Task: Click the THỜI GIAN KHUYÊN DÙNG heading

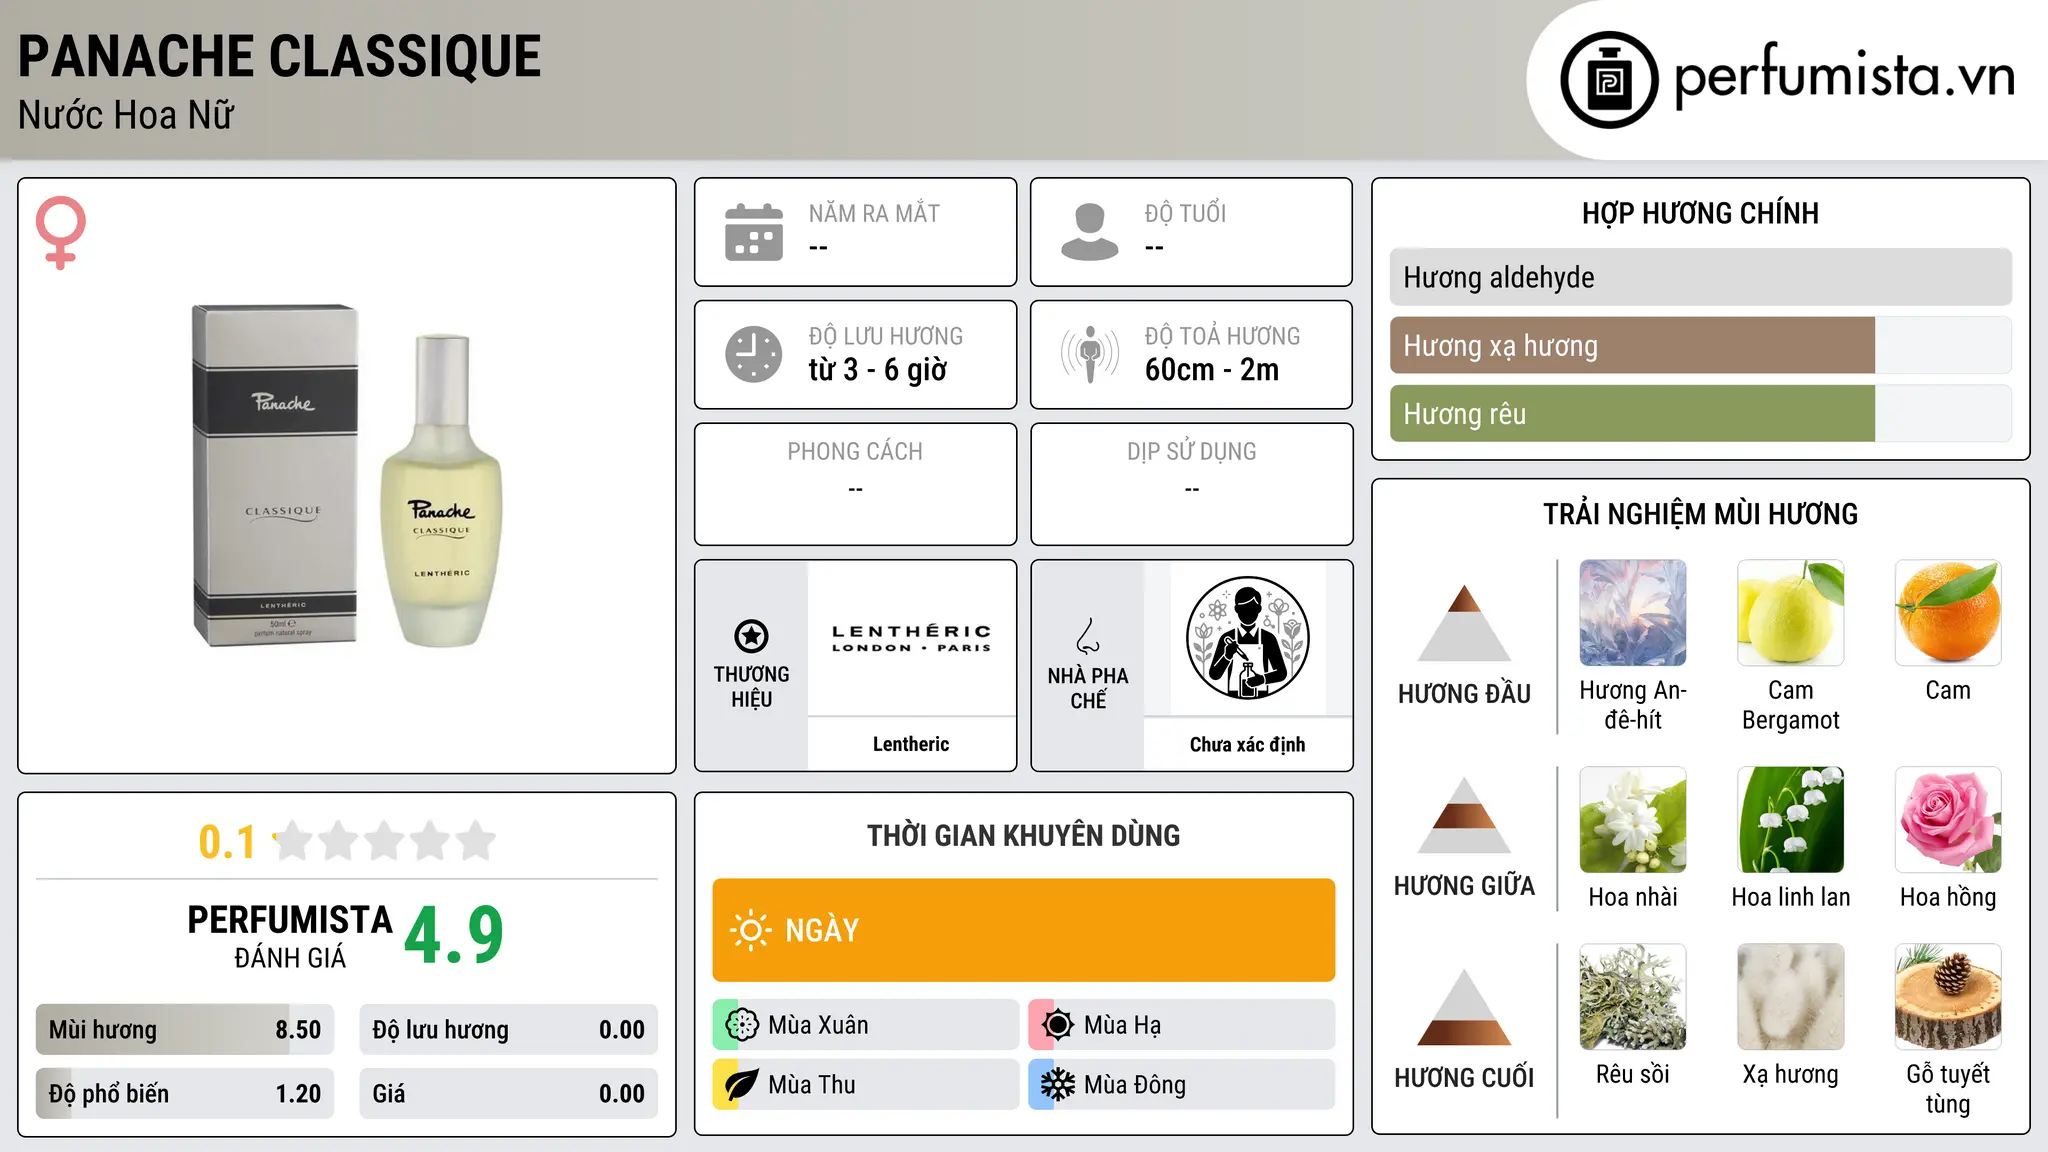Action: click(x=1024, y=835)
